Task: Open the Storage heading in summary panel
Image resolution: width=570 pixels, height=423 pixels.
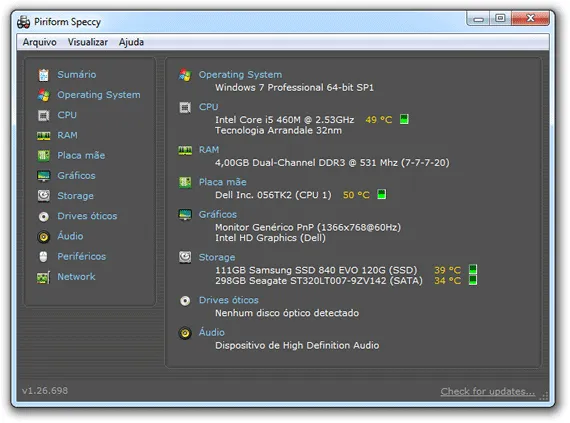Action: point(217,257)
